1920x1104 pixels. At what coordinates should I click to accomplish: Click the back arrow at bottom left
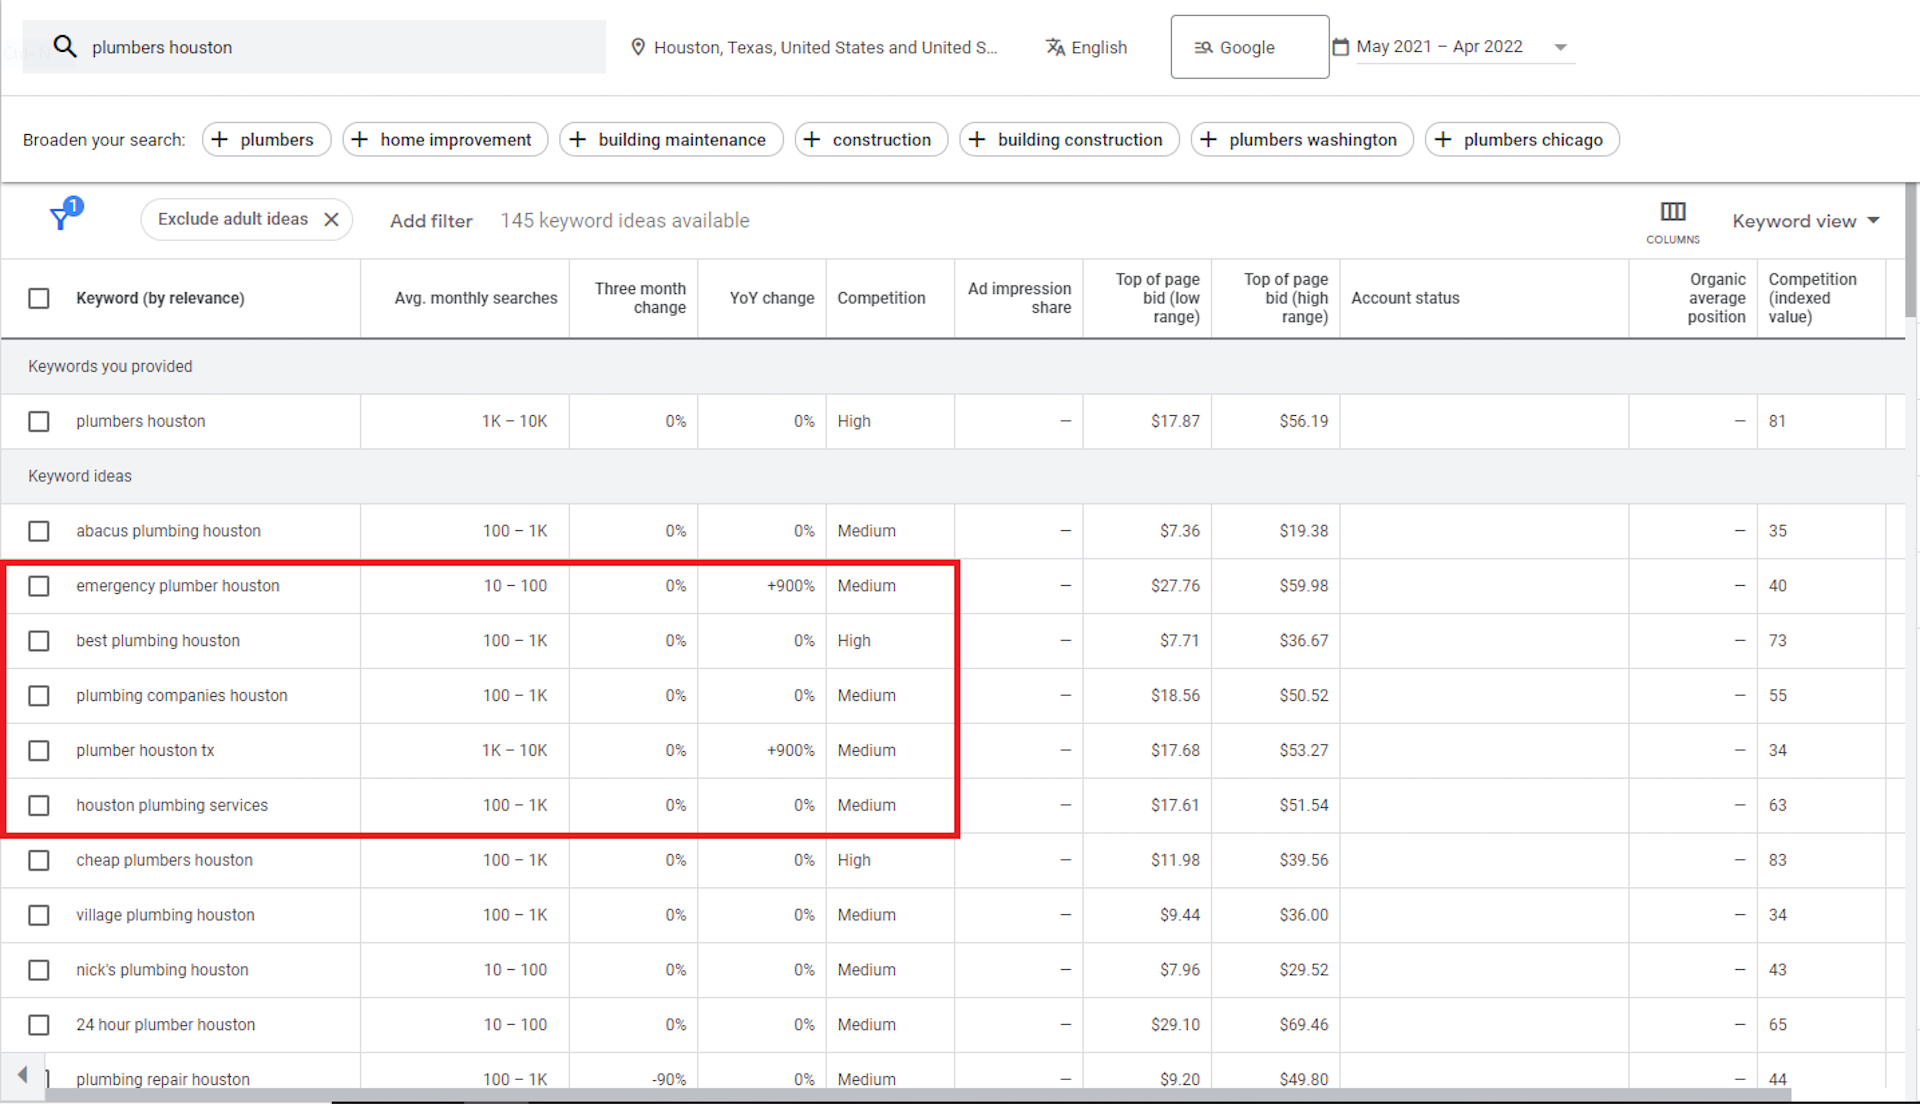[x=23, y=1077]
